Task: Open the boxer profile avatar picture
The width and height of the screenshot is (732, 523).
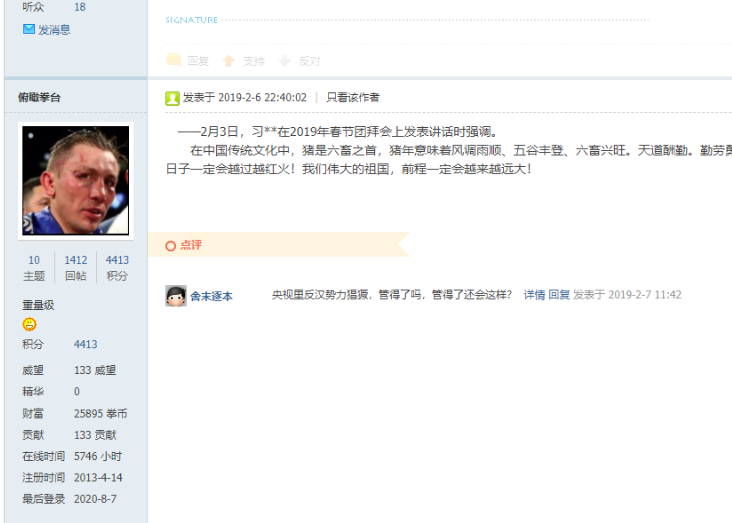Action: (x=76, y=180)
